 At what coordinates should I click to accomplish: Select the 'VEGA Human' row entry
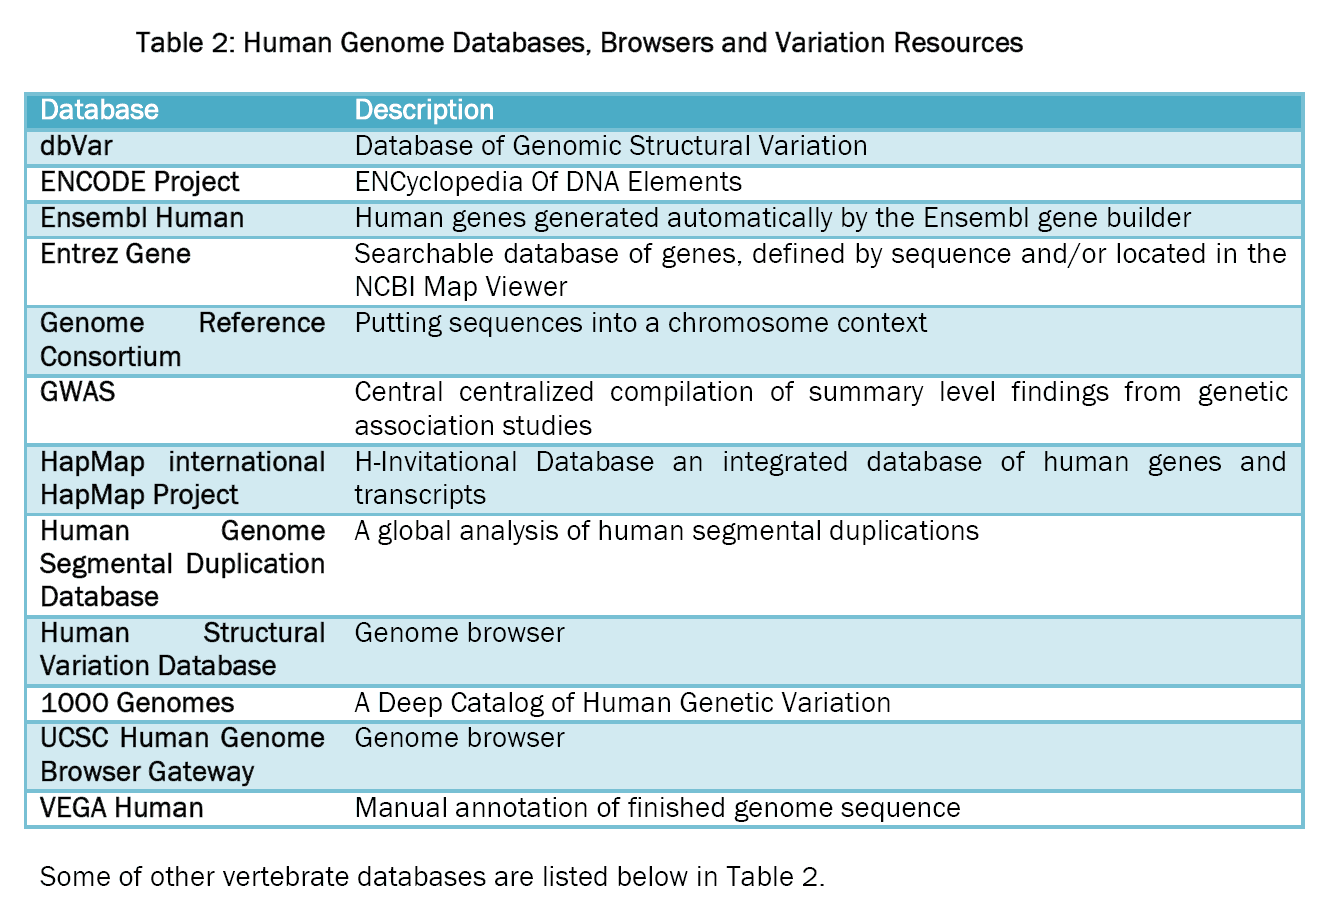coord(121,808)
